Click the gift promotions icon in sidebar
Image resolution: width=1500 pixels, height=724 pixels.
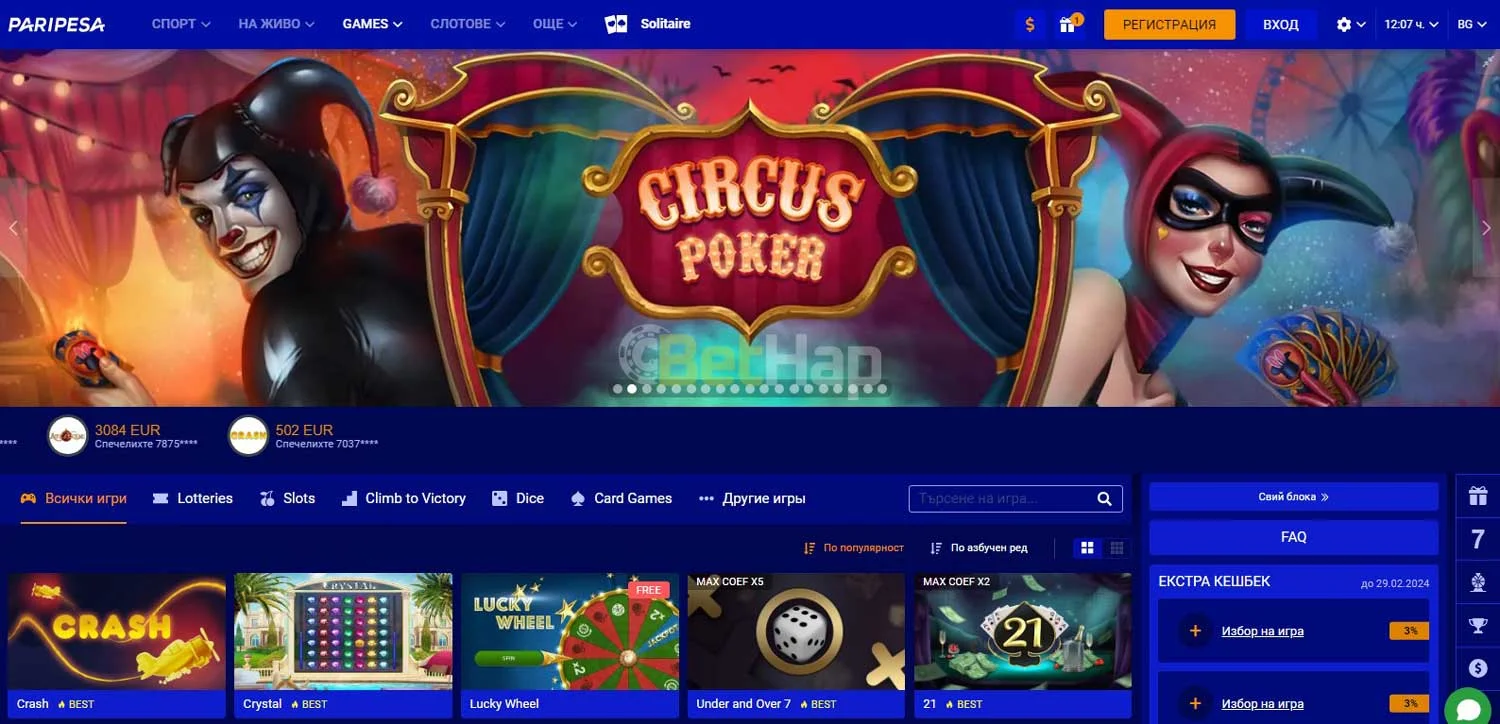click(1477, 495)
